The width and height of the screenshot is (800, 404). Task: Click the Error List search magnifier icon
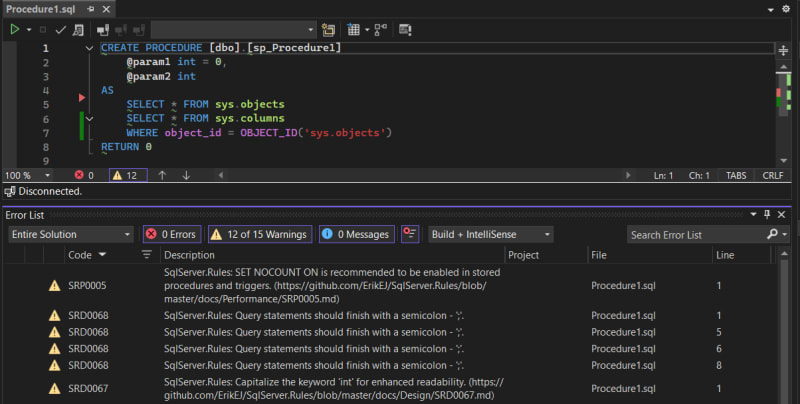tap(772, 234)
